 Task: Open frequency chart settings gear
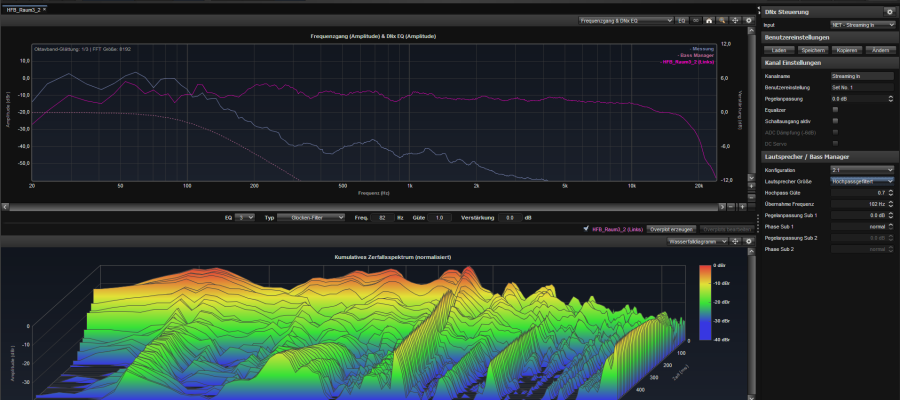[x=748, y=20]
